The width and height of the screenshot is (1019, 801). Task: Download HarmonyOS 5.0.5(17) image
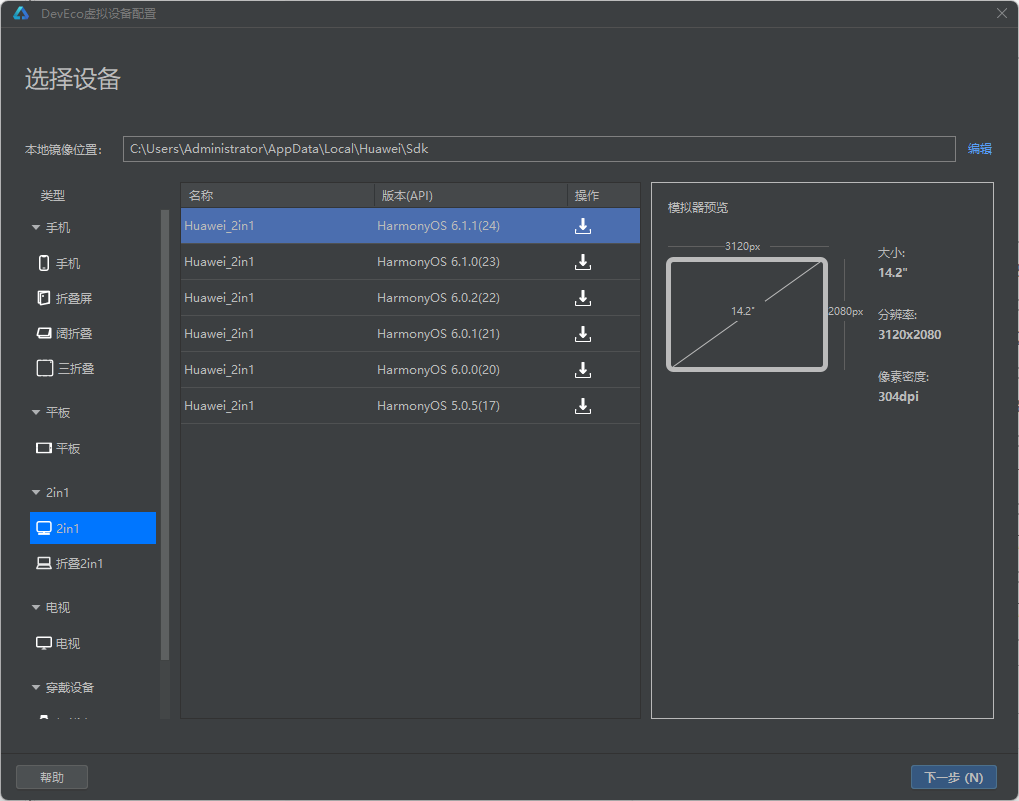[583, 406]
